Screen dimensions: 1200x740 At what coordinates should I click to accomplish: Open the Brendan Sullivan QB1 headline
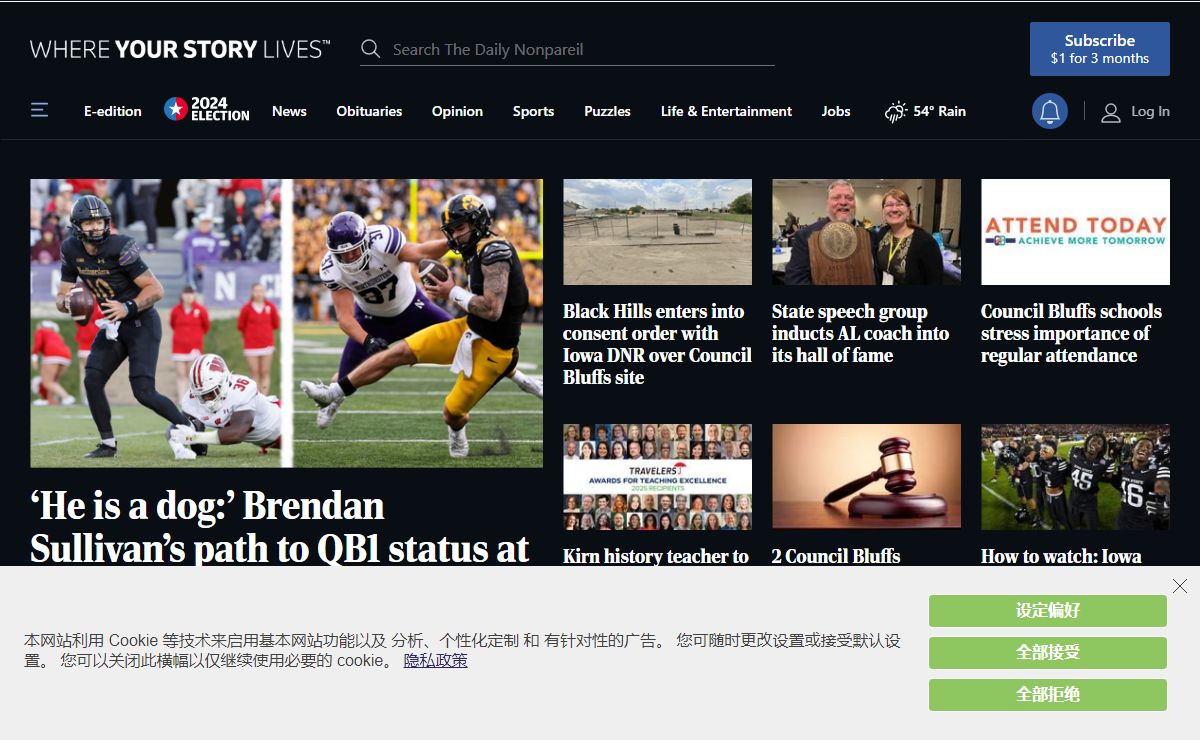(280, 527)
